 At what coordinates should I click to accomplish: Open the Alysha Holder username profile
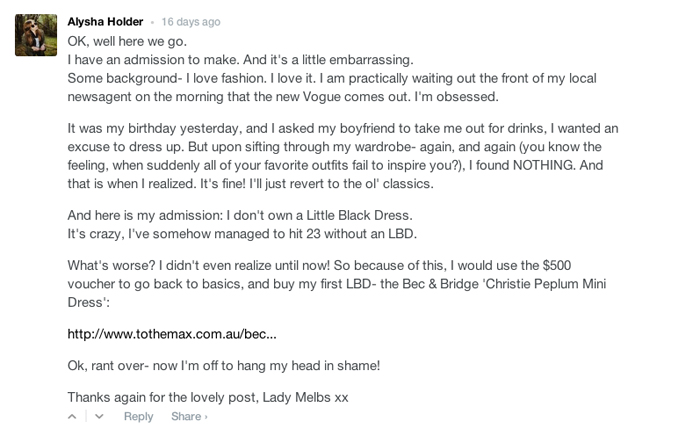[x=105, y=21]
